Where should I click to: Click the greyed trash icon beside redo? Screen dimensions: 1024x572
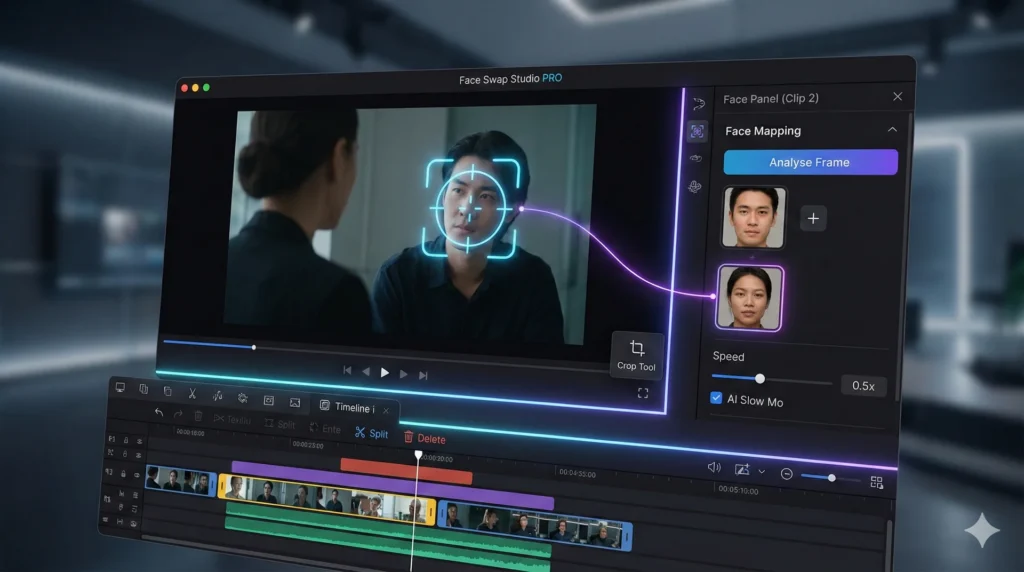tap(199, 416)
